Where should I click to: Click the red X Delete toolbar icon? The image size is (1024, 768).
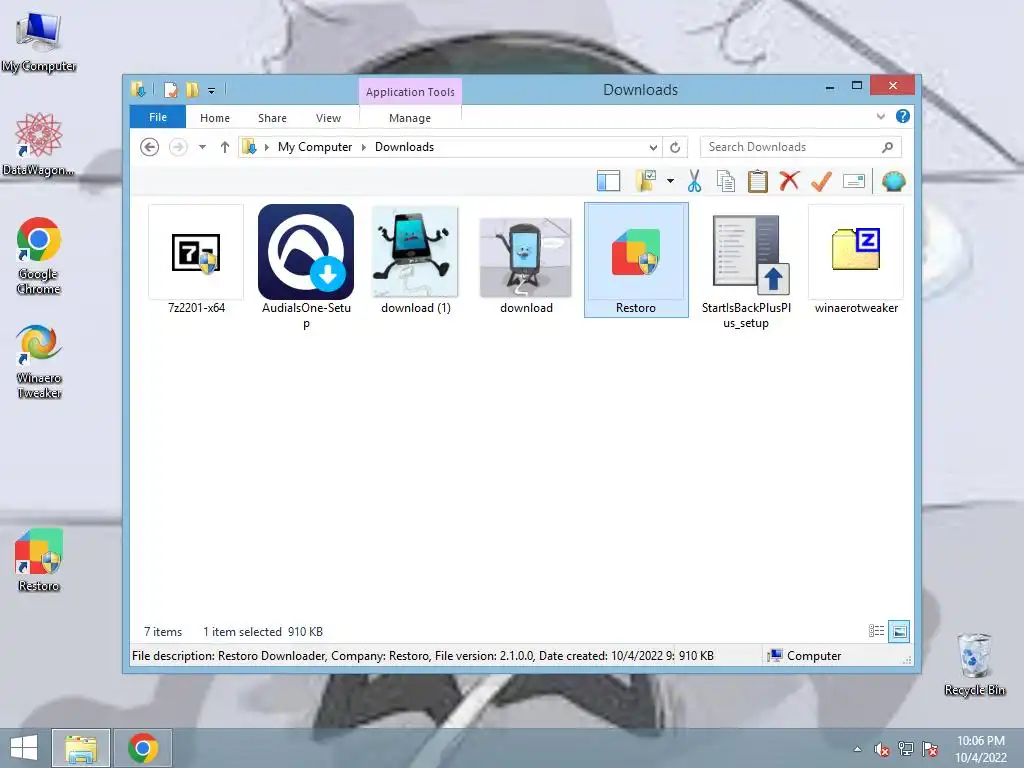(790, 180)
